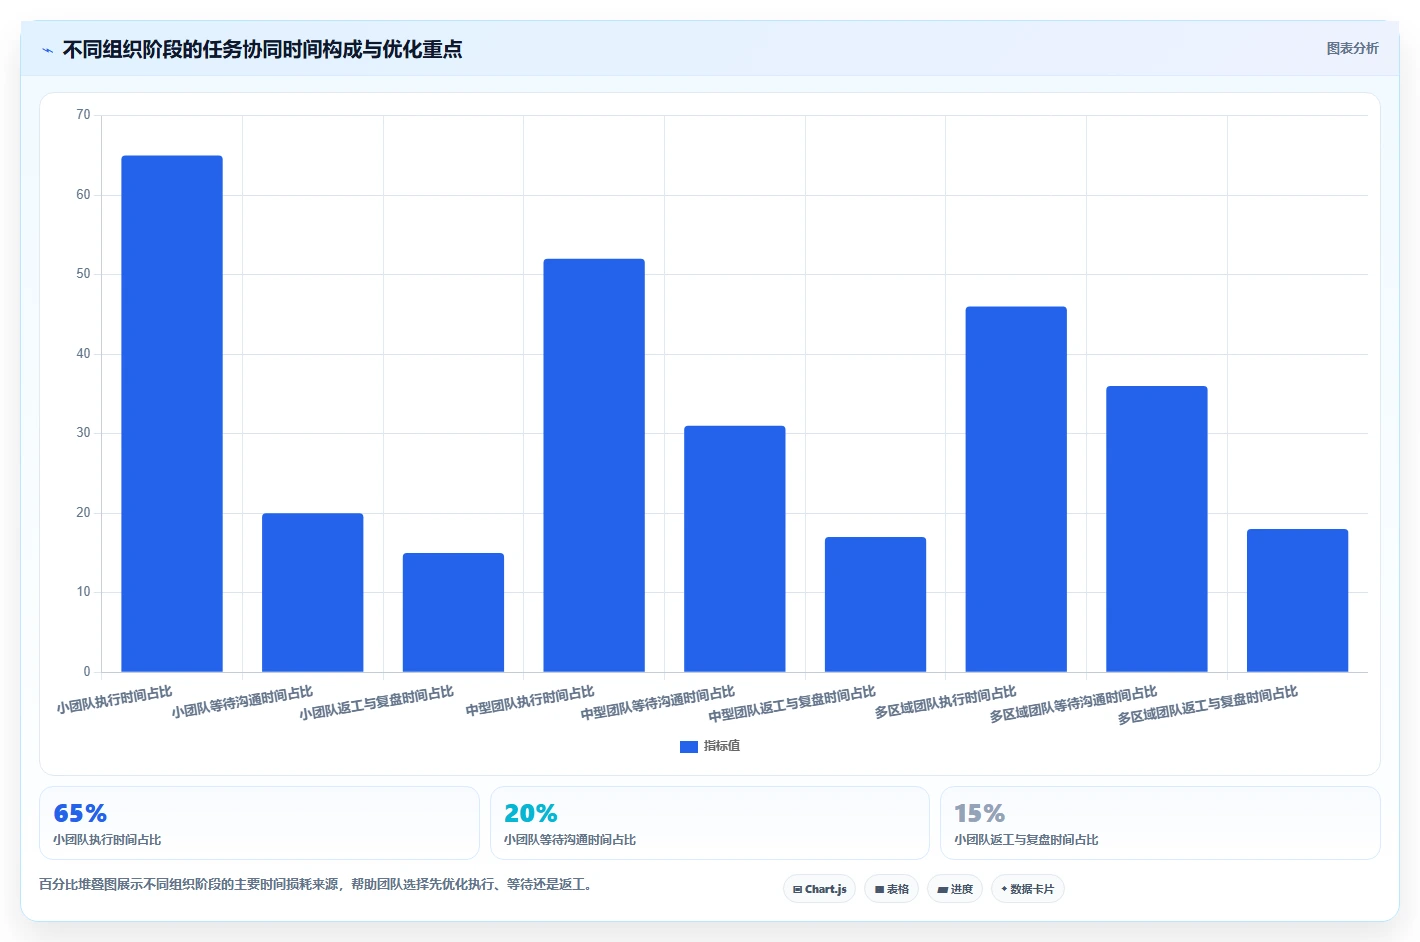Select the 数据卡片 tag

click(1027, 889)
